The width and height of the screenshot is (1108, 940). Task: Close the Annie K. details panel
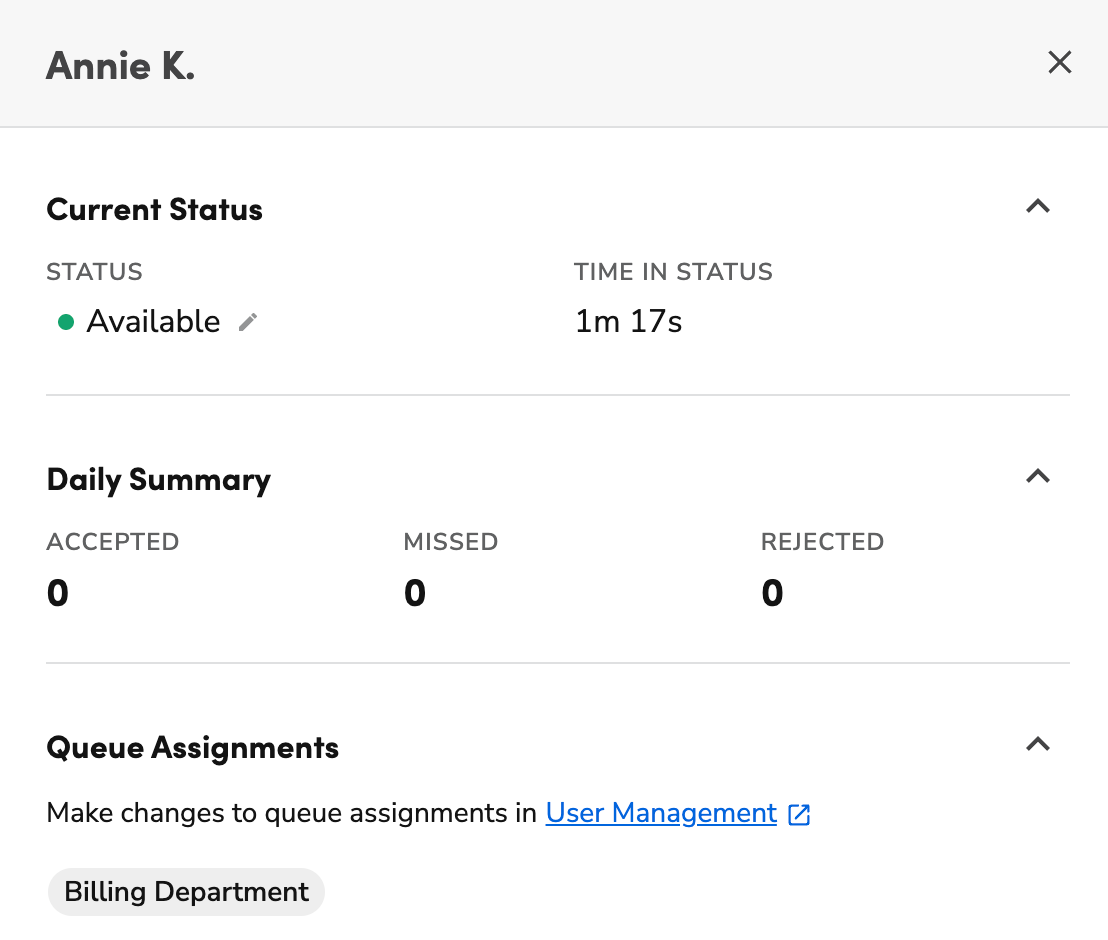(1059, 62)
